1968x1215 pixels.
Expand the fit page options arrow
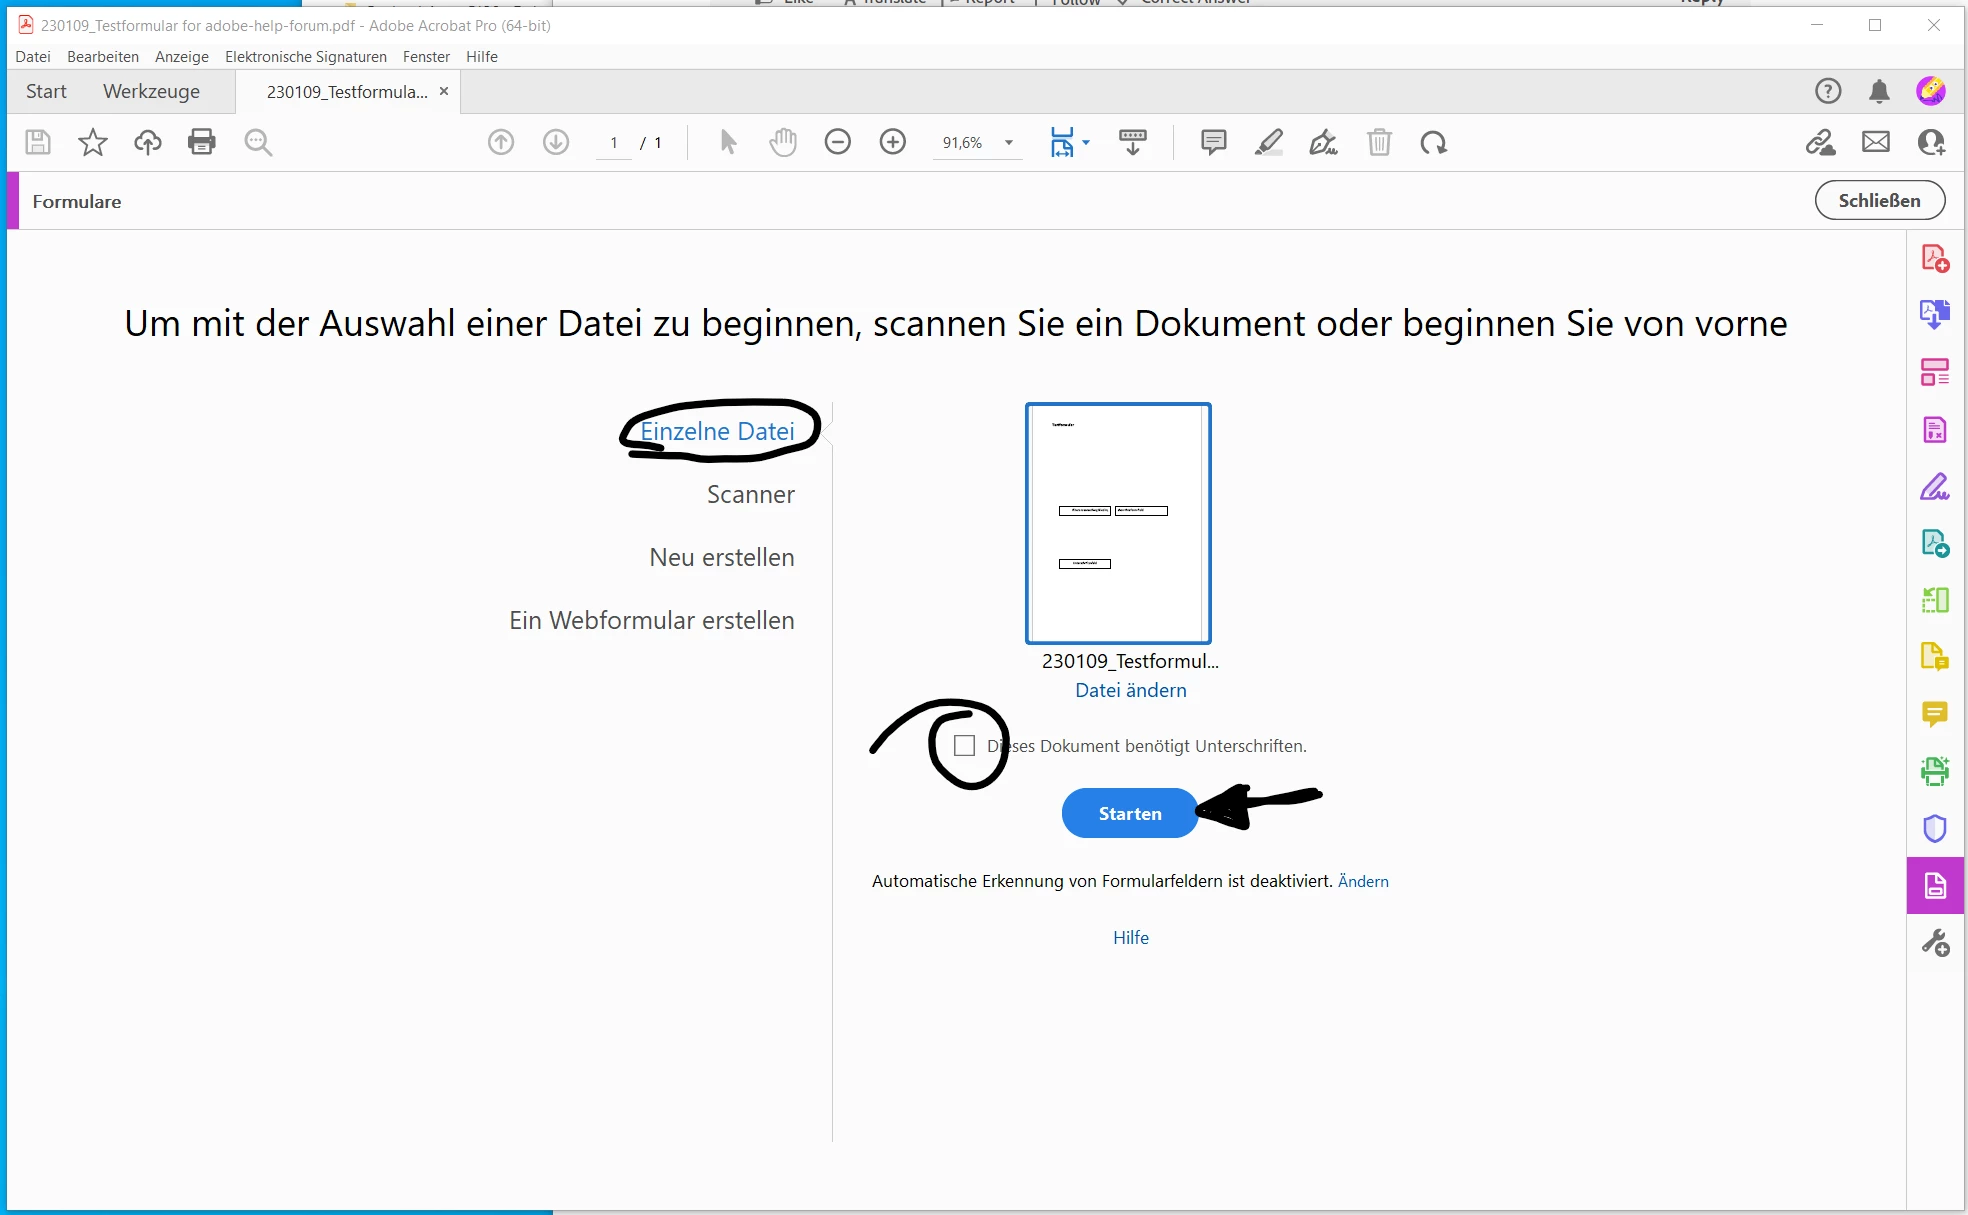(x=1086, y=143)
